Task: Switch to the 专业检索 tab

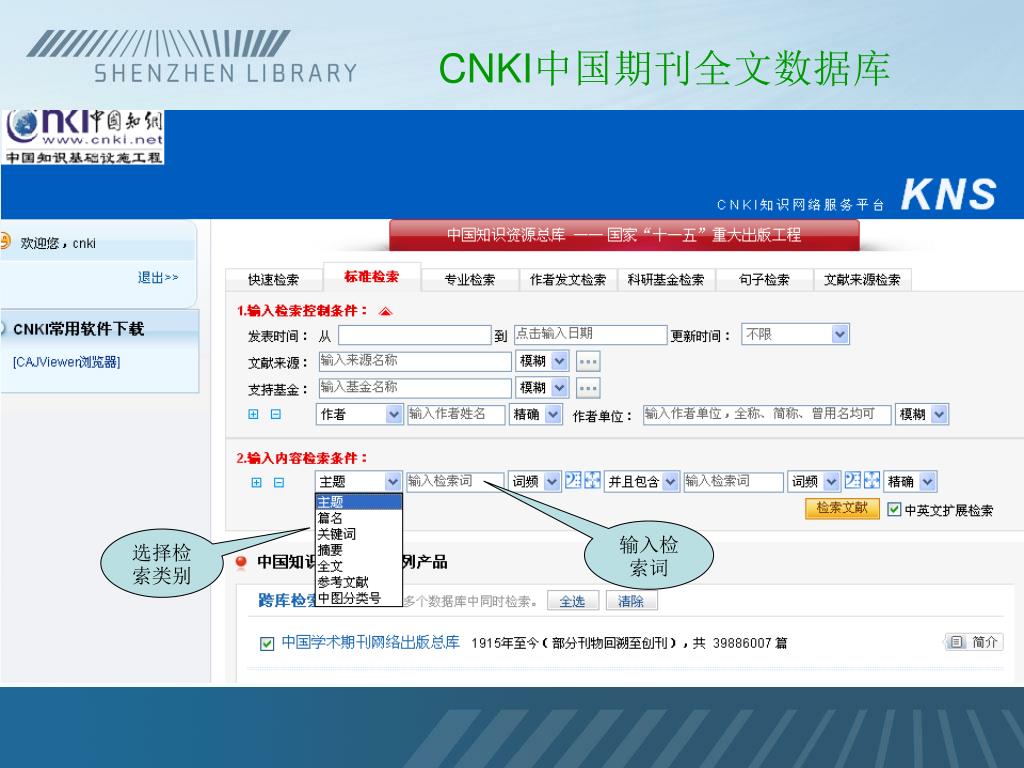Action: pyautogui.click(x=470, y=280)
